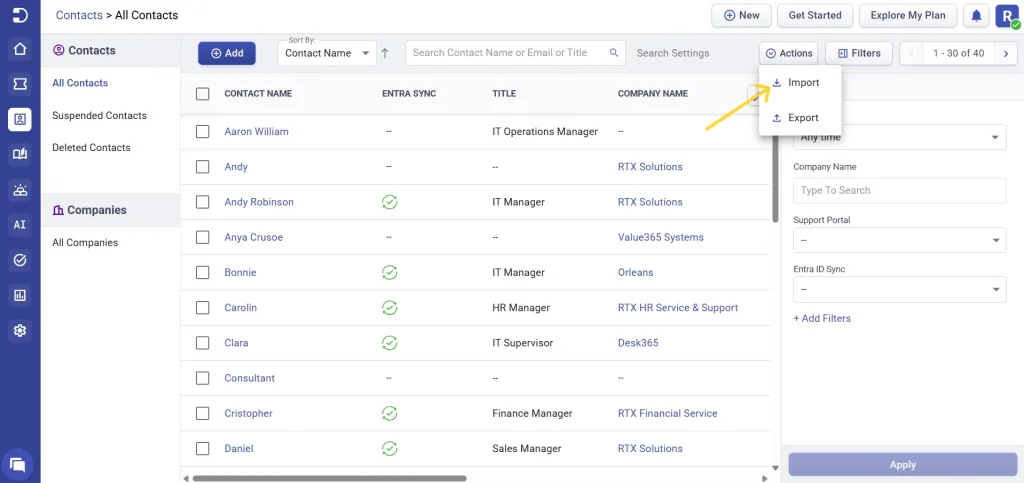Screen dimensions: 1024x483
Task: Click the Get Started button
Action: click(815, 16)
